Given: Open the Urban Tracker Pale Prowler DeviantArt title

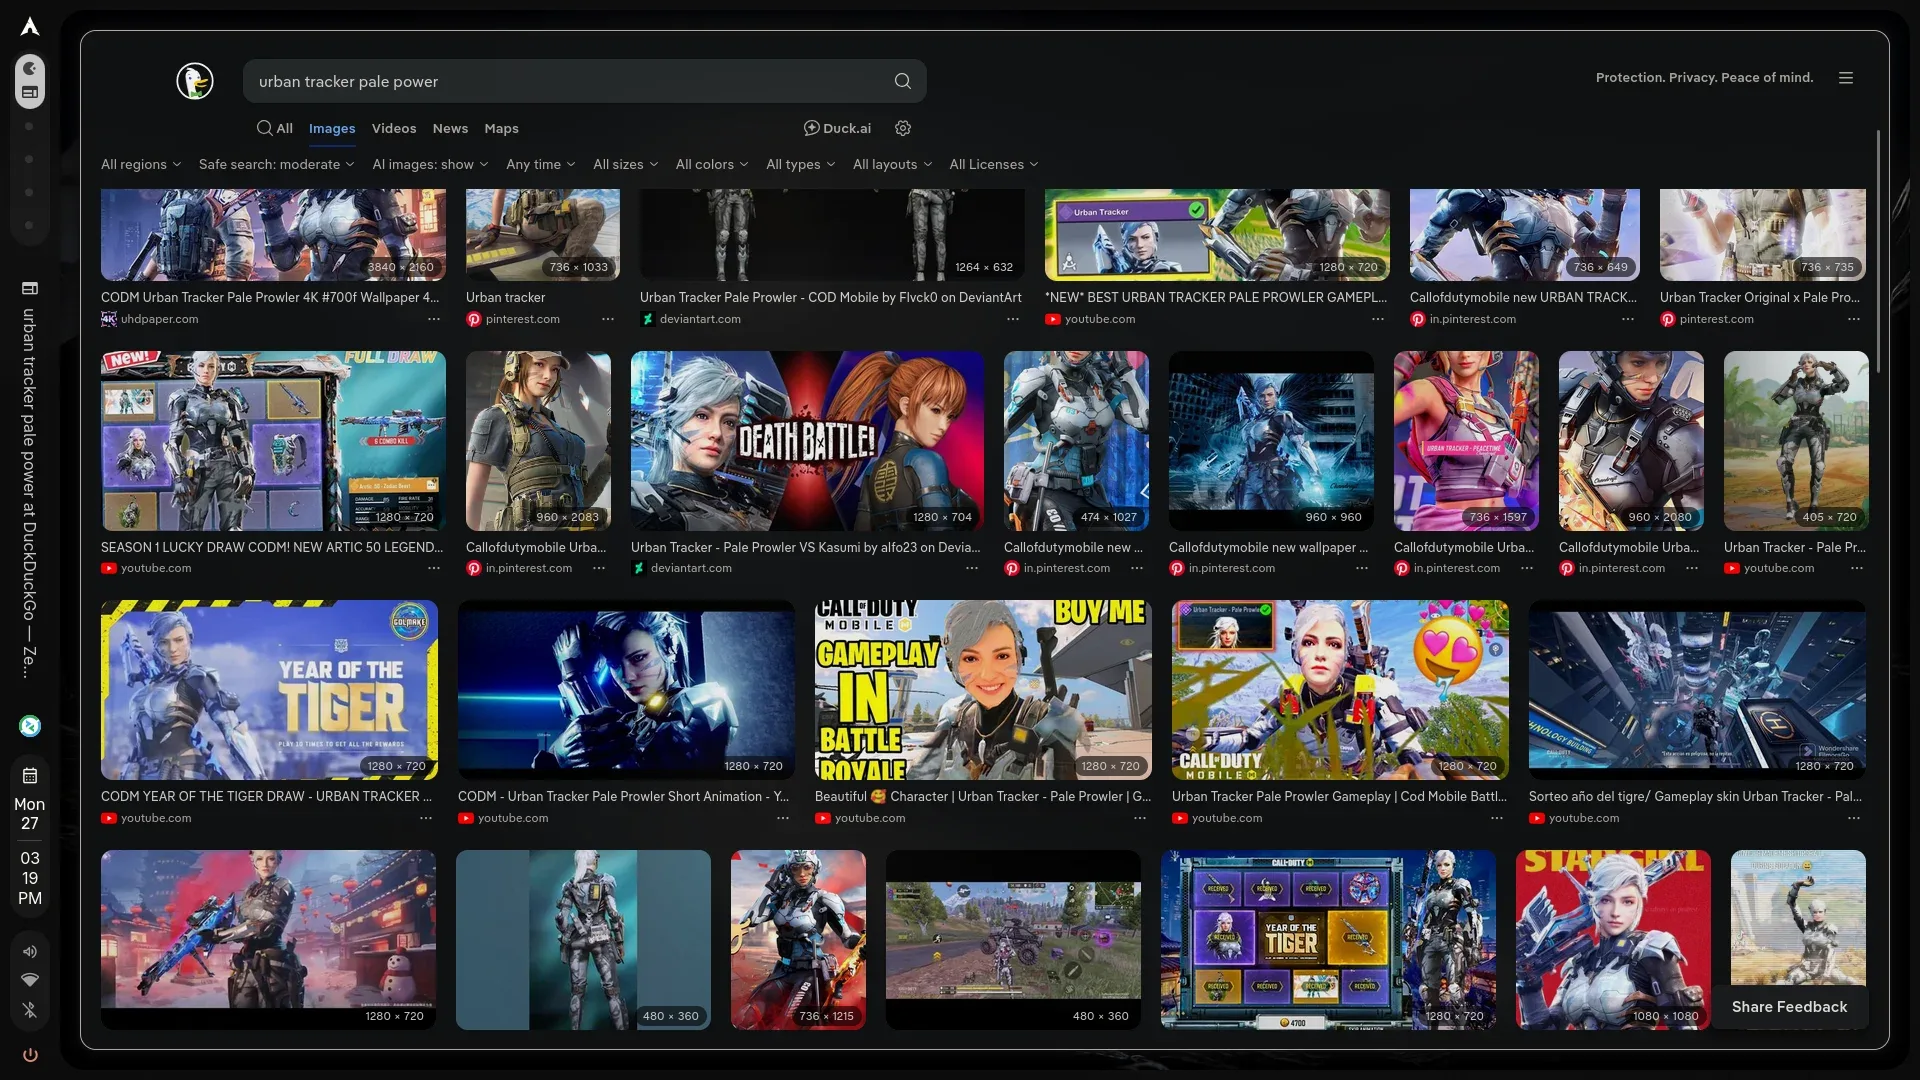Looking at the screenshot, I should tap(830, 297).
